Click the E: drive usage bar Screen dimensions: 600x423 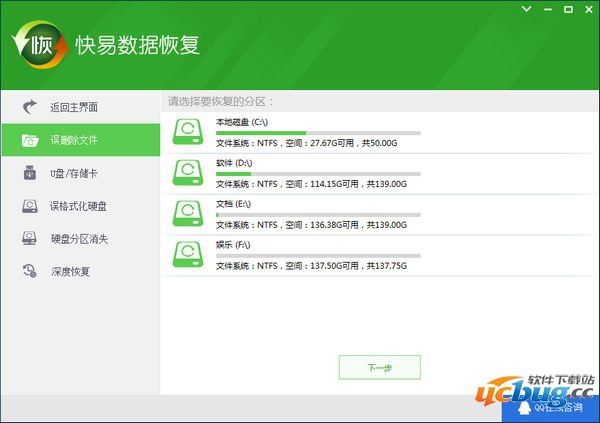point(318,215)
